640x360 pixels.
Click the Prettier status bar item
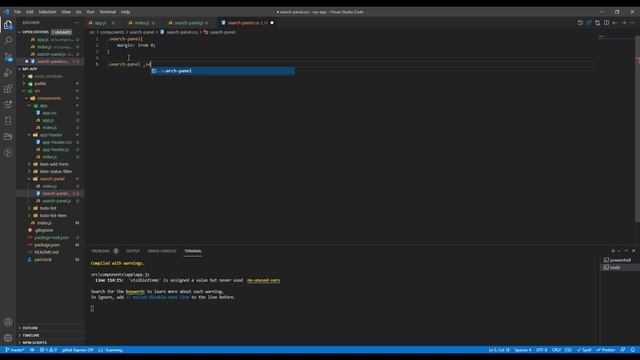tap(606, 350)
